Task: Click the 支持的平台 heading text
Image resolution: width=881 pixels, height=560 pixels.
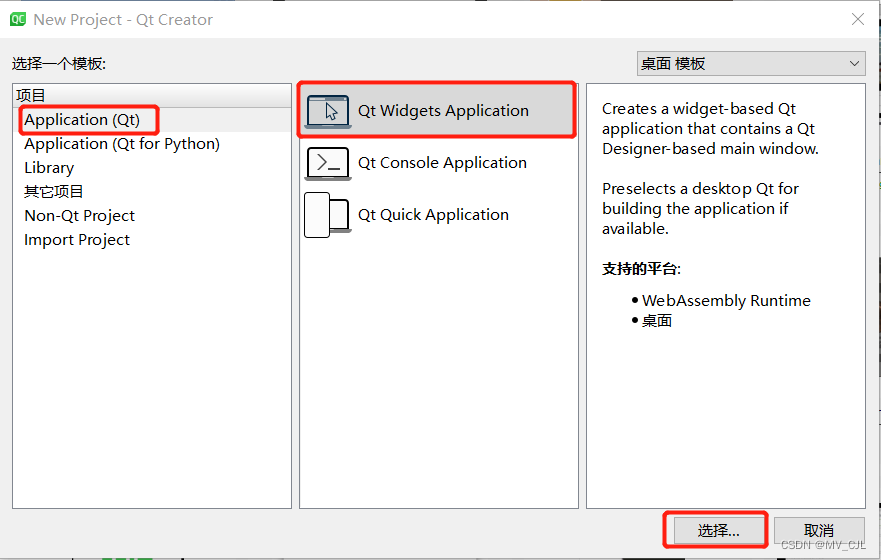Action: [x=641, y=268]
